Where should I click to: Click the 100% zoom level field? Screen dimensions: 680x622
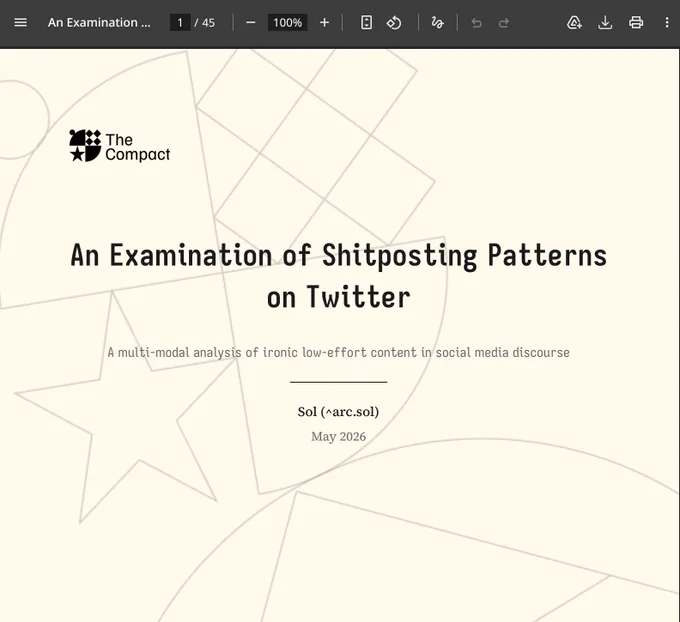point(288,23)
